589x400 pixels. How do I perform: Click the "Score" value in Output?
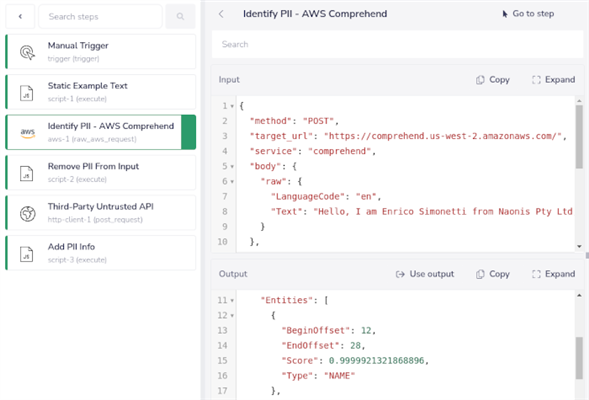(376, 361)
